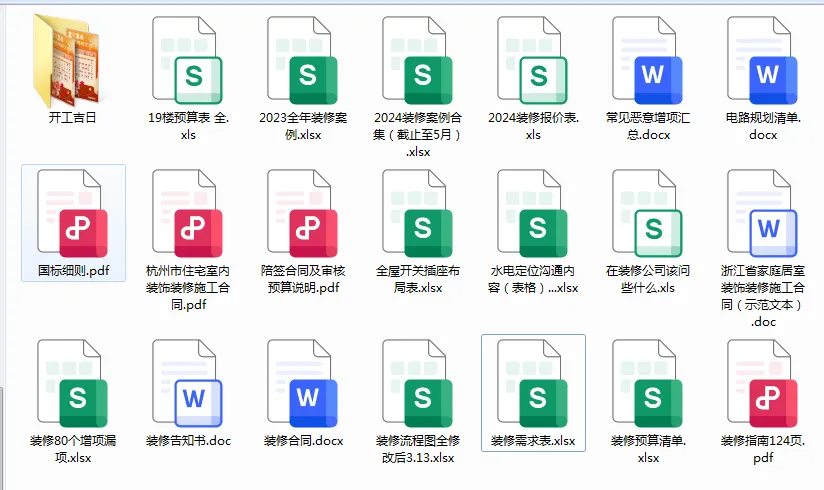
Task: Select the 2023全年装修案例.xlsx spreadsheet icon
Action: [302, 60]
